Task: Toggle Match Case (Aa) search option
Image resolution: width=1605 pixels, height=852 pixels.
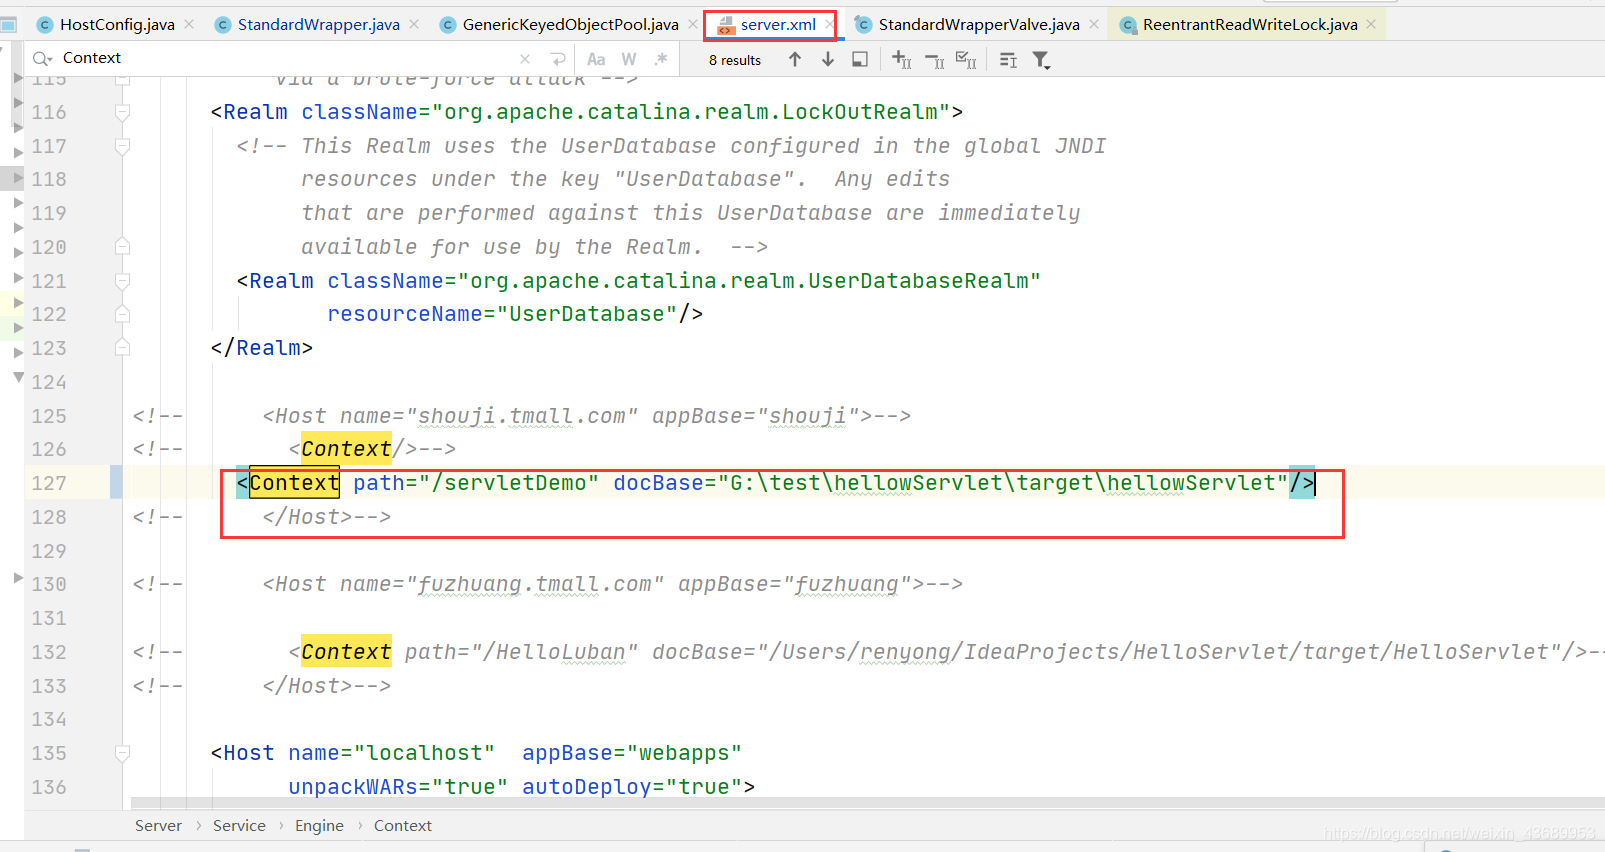Action: 596,59
